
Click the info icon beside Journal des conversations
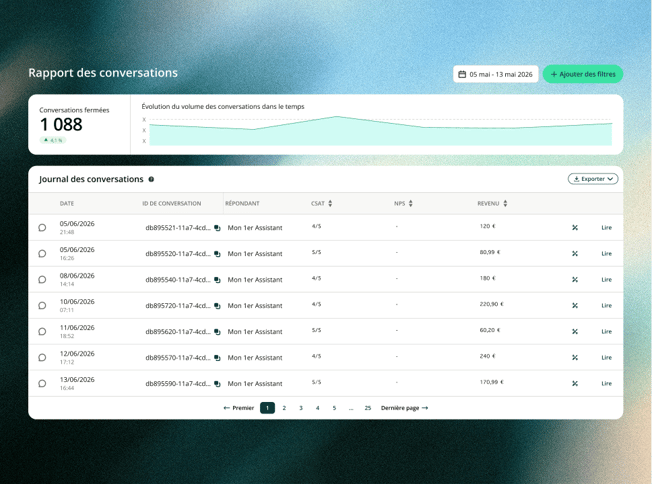click(151, 179)
